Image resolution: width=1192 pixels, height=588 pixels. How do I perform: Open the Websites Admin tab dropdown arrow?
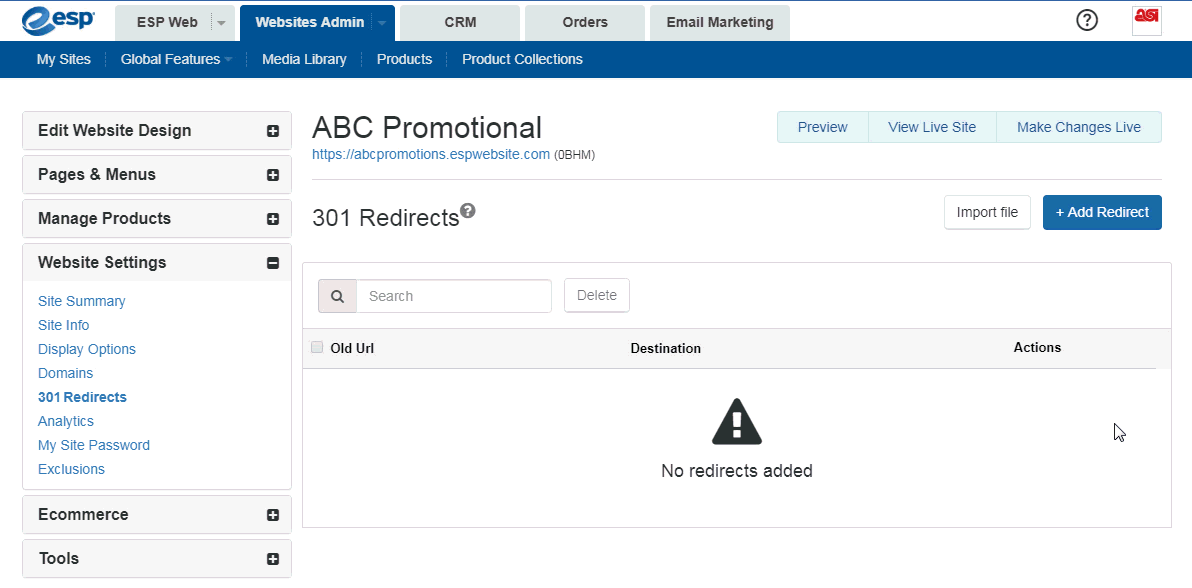point(382,23)
